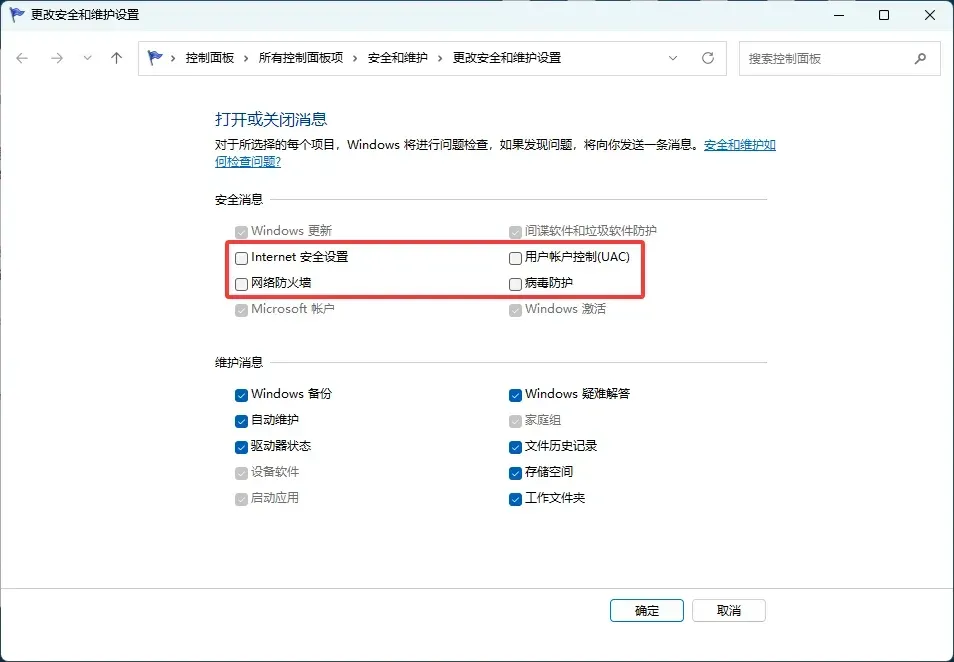Enable the 用户帐户控制(UAC) checkbox
Viewport: 954px width, 662px height.
pyautogui.click(x=515, y=258)
